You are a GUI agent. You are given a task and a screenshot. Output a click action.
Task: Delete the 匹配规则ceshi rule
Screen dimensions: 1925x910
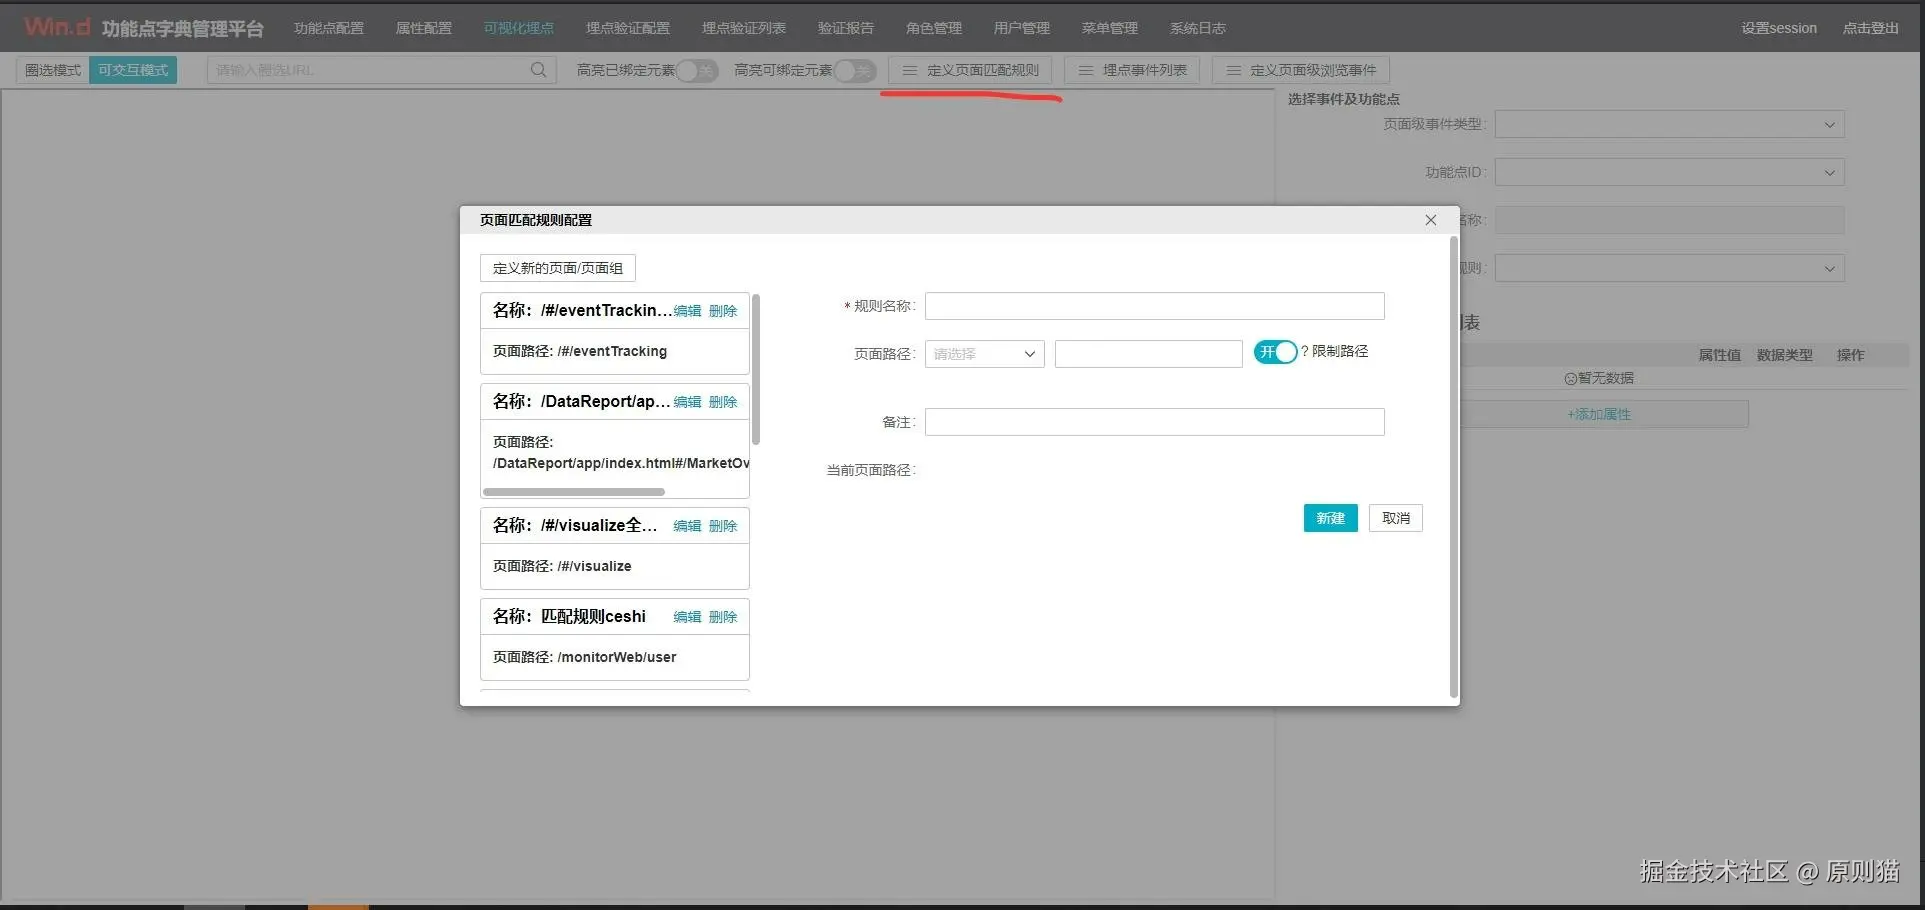(723, 617)
